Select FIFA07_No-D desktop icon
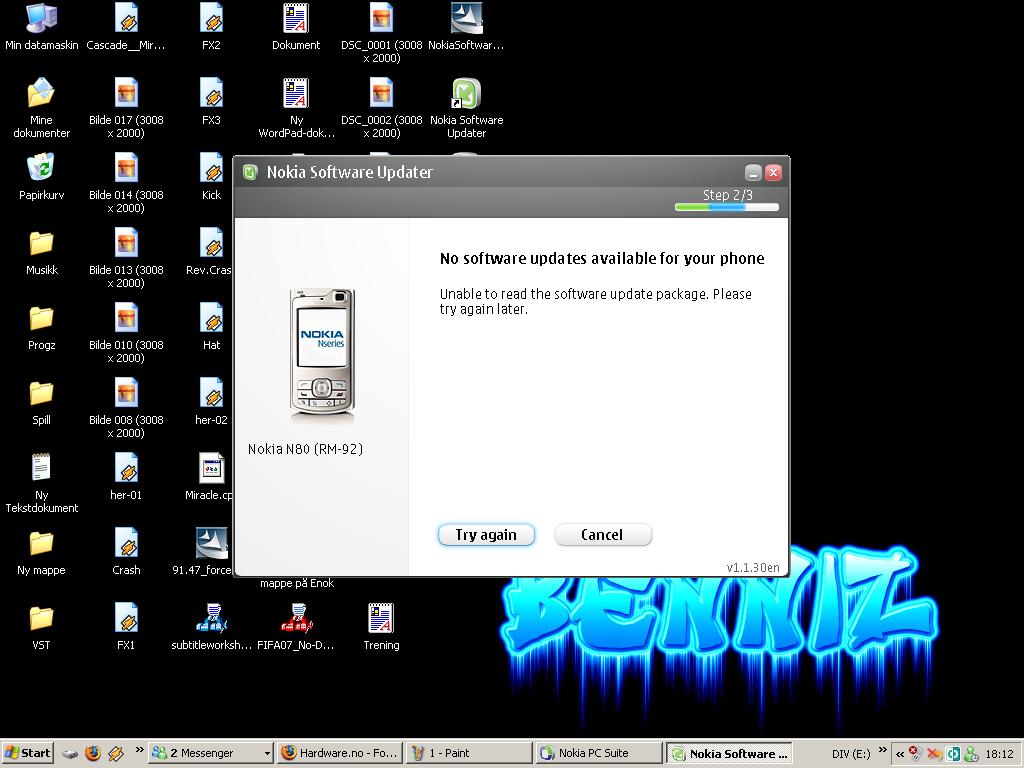1024x768 pixels. click(296, 628)
